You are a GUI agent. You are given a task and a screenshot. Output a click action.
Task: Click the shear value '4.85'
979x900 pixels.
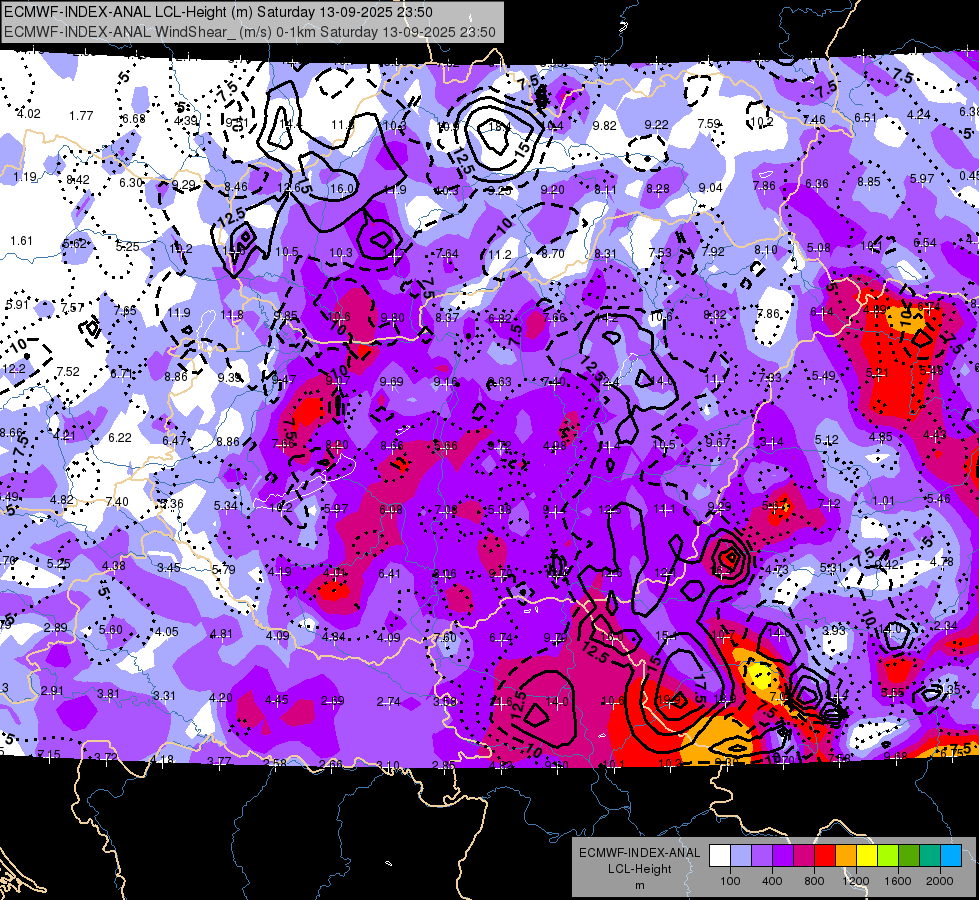coord(881,437)
